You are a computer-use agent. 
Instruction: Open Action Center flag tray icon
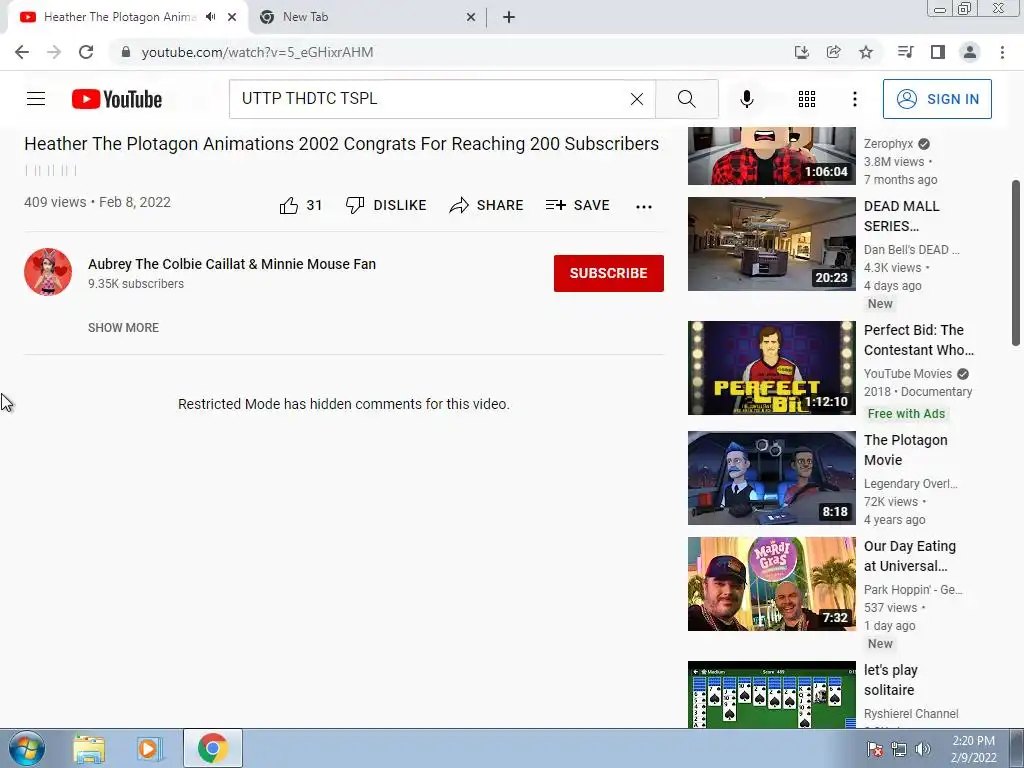[874, 749]
